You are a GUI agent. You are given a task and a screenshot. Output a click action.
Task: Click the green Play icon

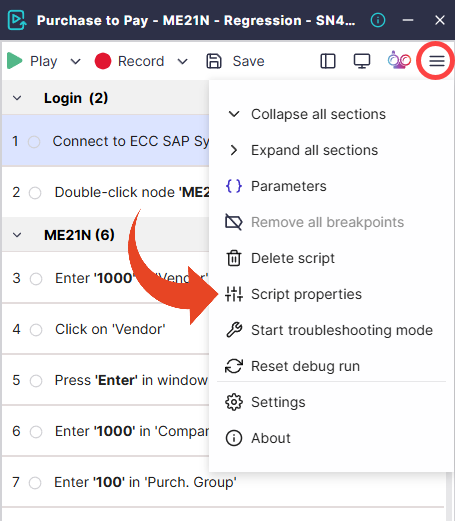coord(14,61)
